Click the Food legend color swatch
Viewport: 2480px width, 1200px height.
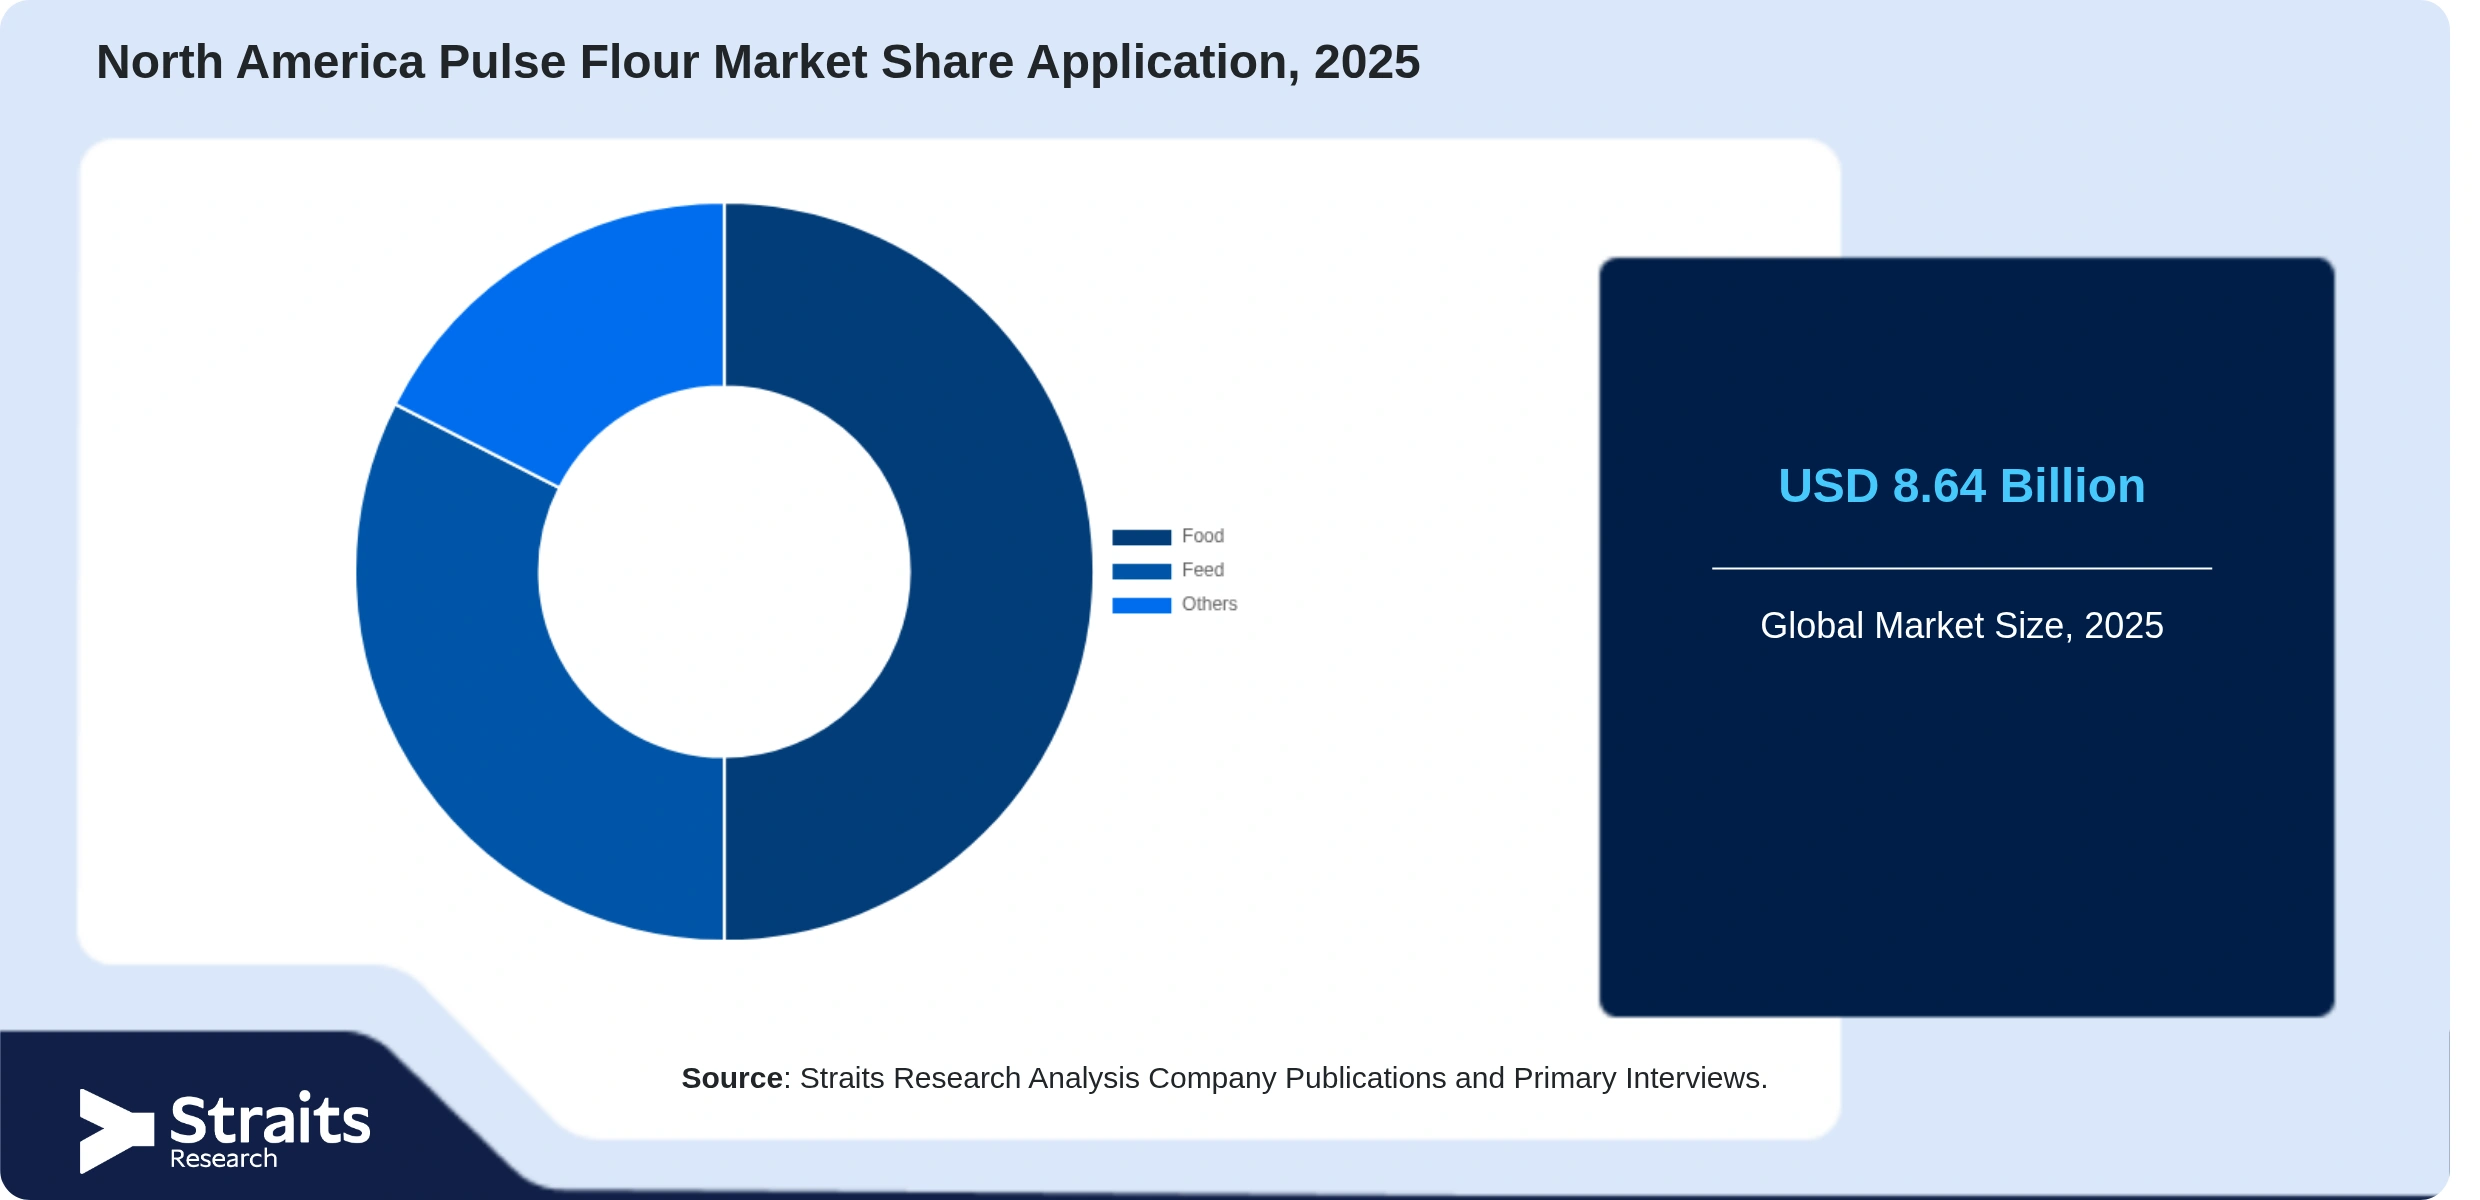pyautogui.click(x=1141, y=537)
